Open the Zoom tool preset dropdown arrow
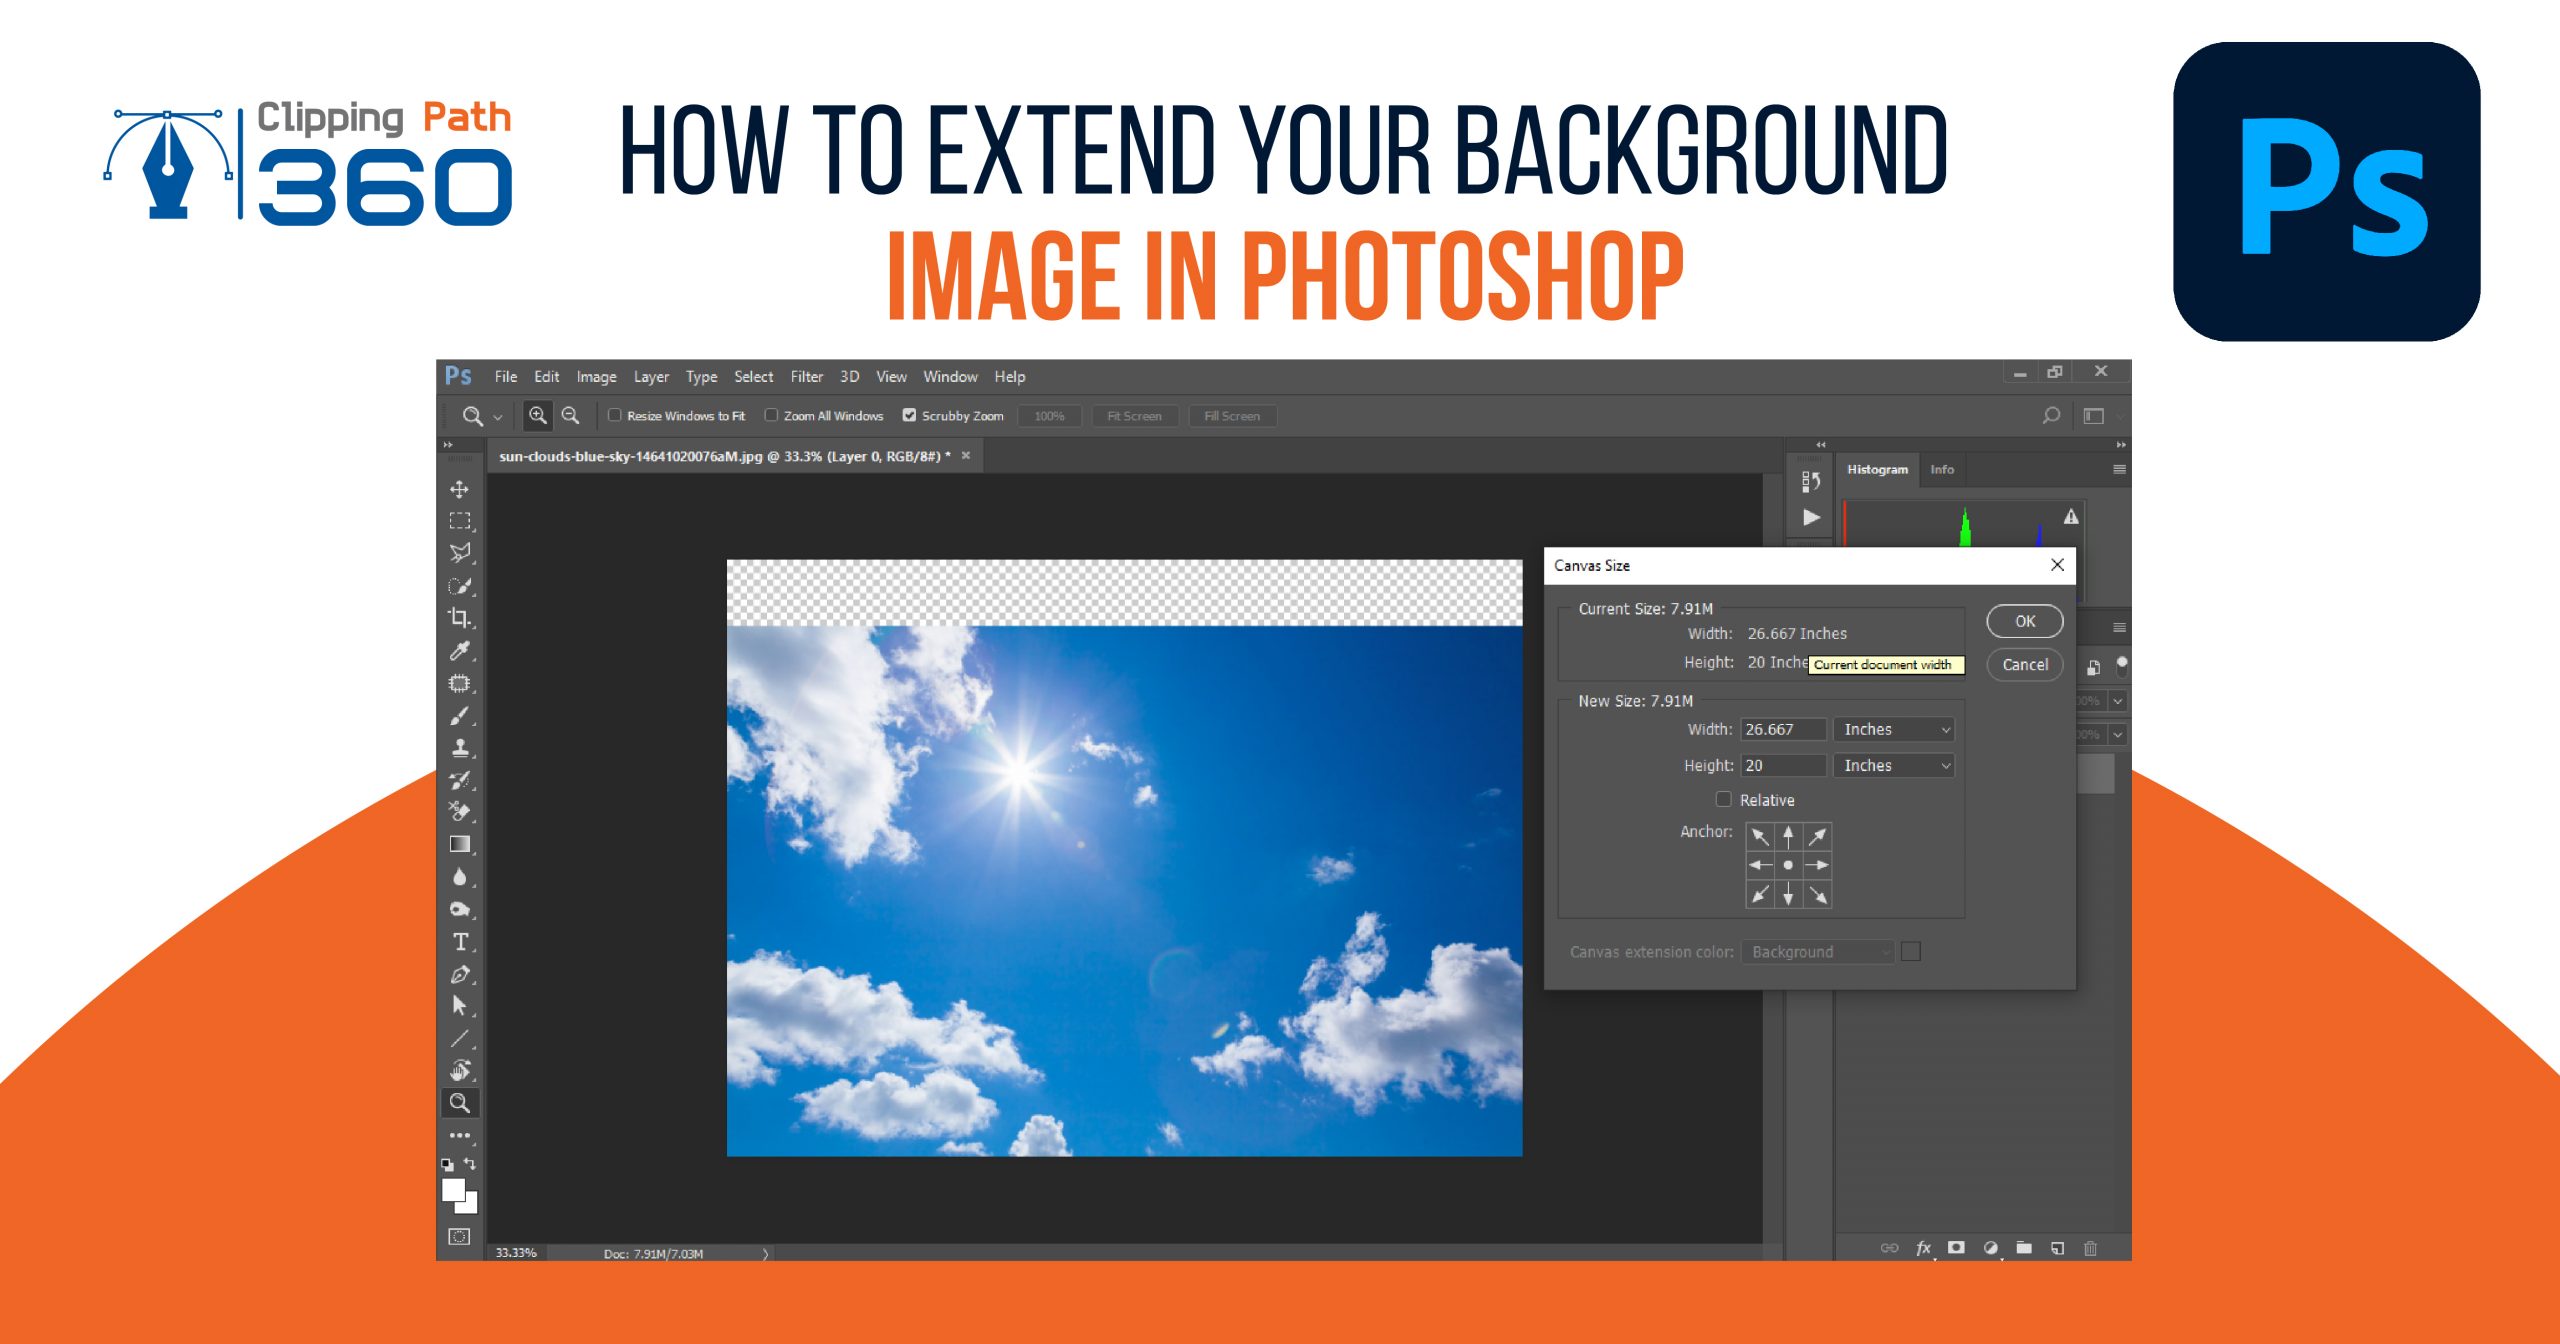 (497, 417)
